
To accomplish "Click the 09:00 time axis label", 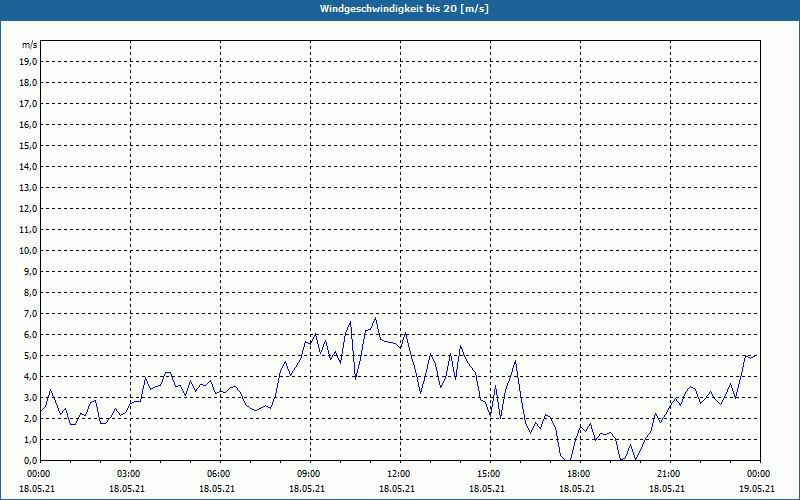I will coord(310,474).
